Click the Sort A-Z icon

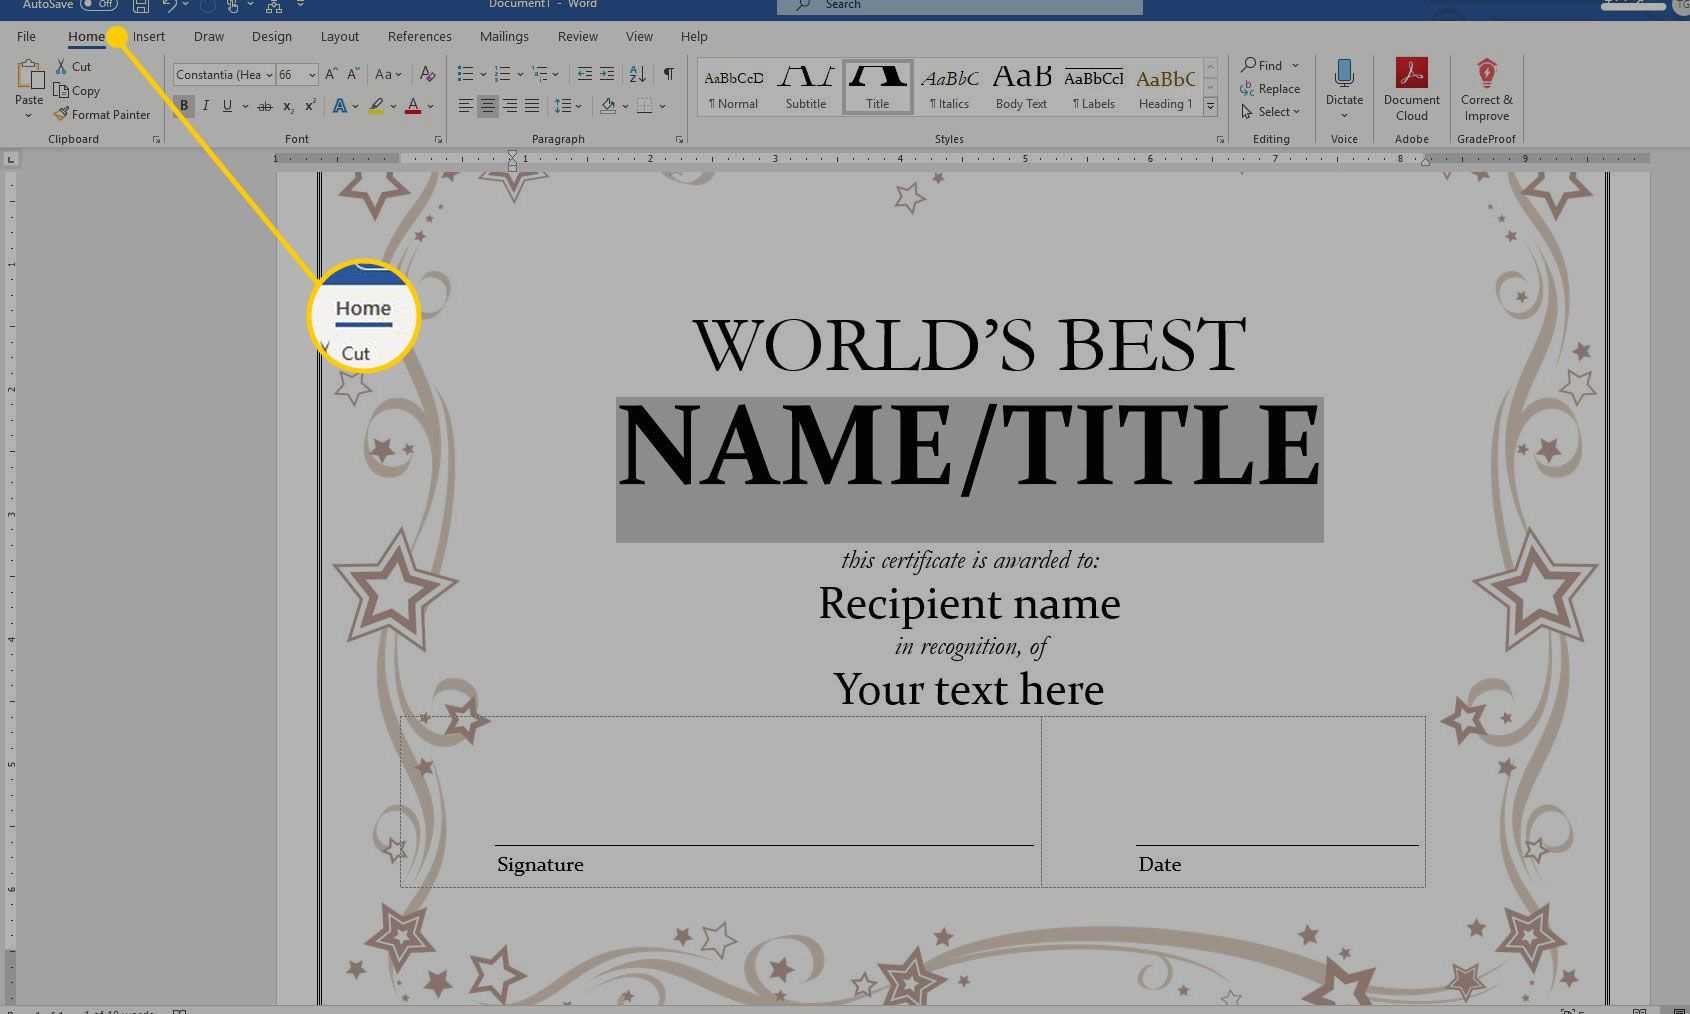pos(637,74)
